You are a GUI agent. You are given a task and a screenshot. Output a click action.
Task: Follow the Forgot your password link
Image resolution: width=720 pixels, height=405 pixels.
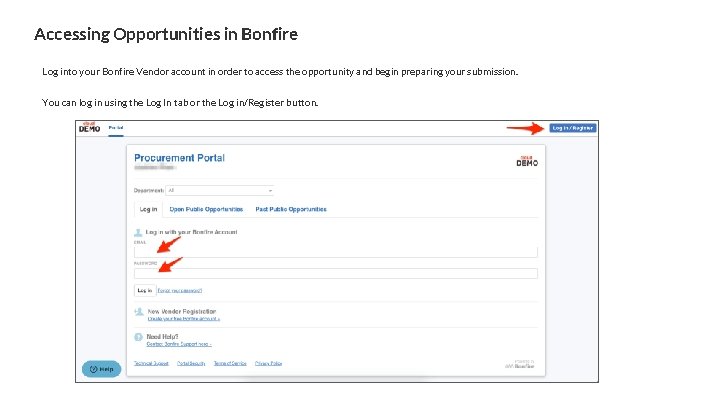click(180, 290)
